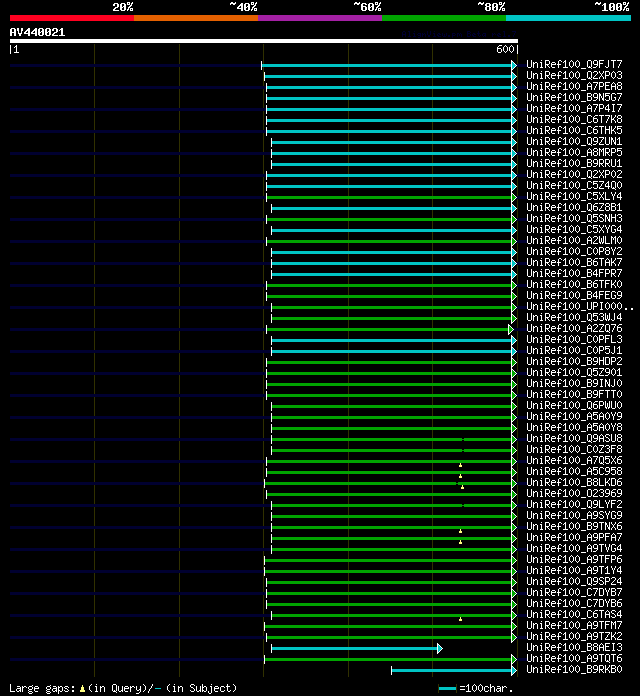Viewport: 640px width, 696px height.
Task: Select the UniRef100_Q9SP24 label
Action: (574, 581)
